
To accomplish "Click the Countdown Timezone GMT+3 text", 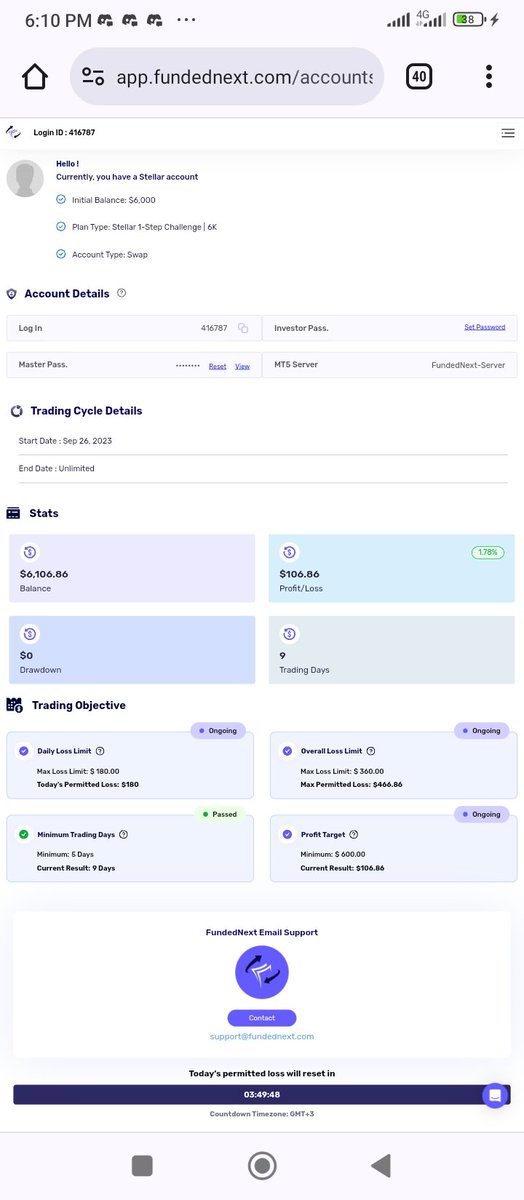I will tap(262, 1113).
